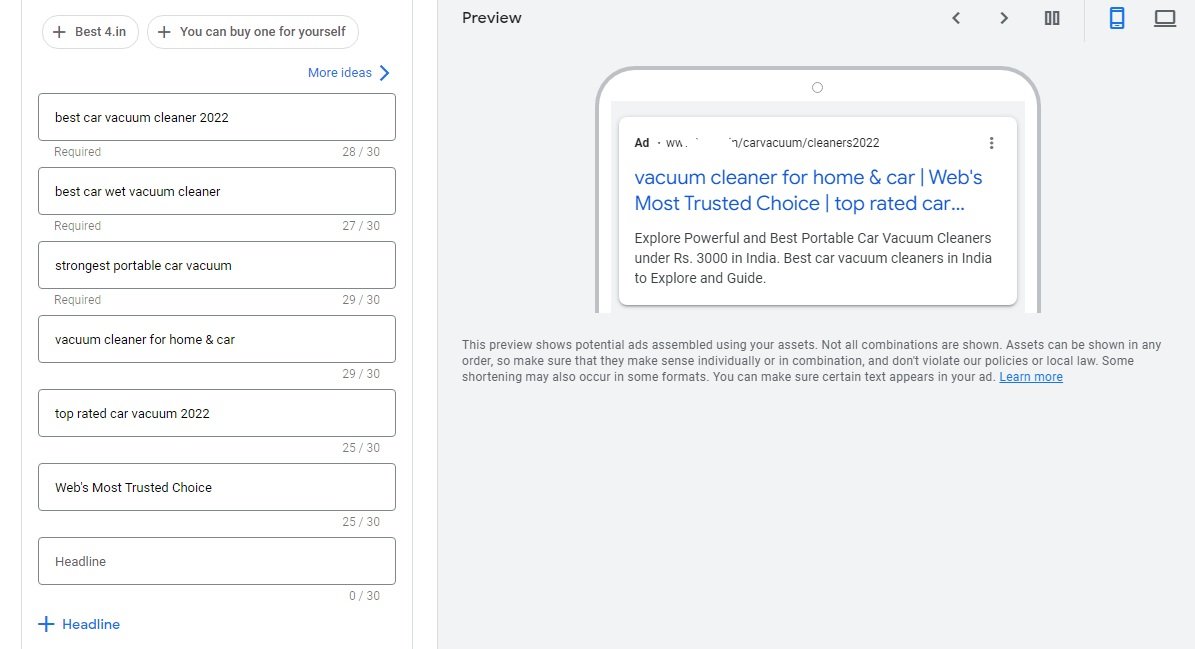
Task: Edit 'strongest portable car vacuum' headline
Action: point(216,265)
